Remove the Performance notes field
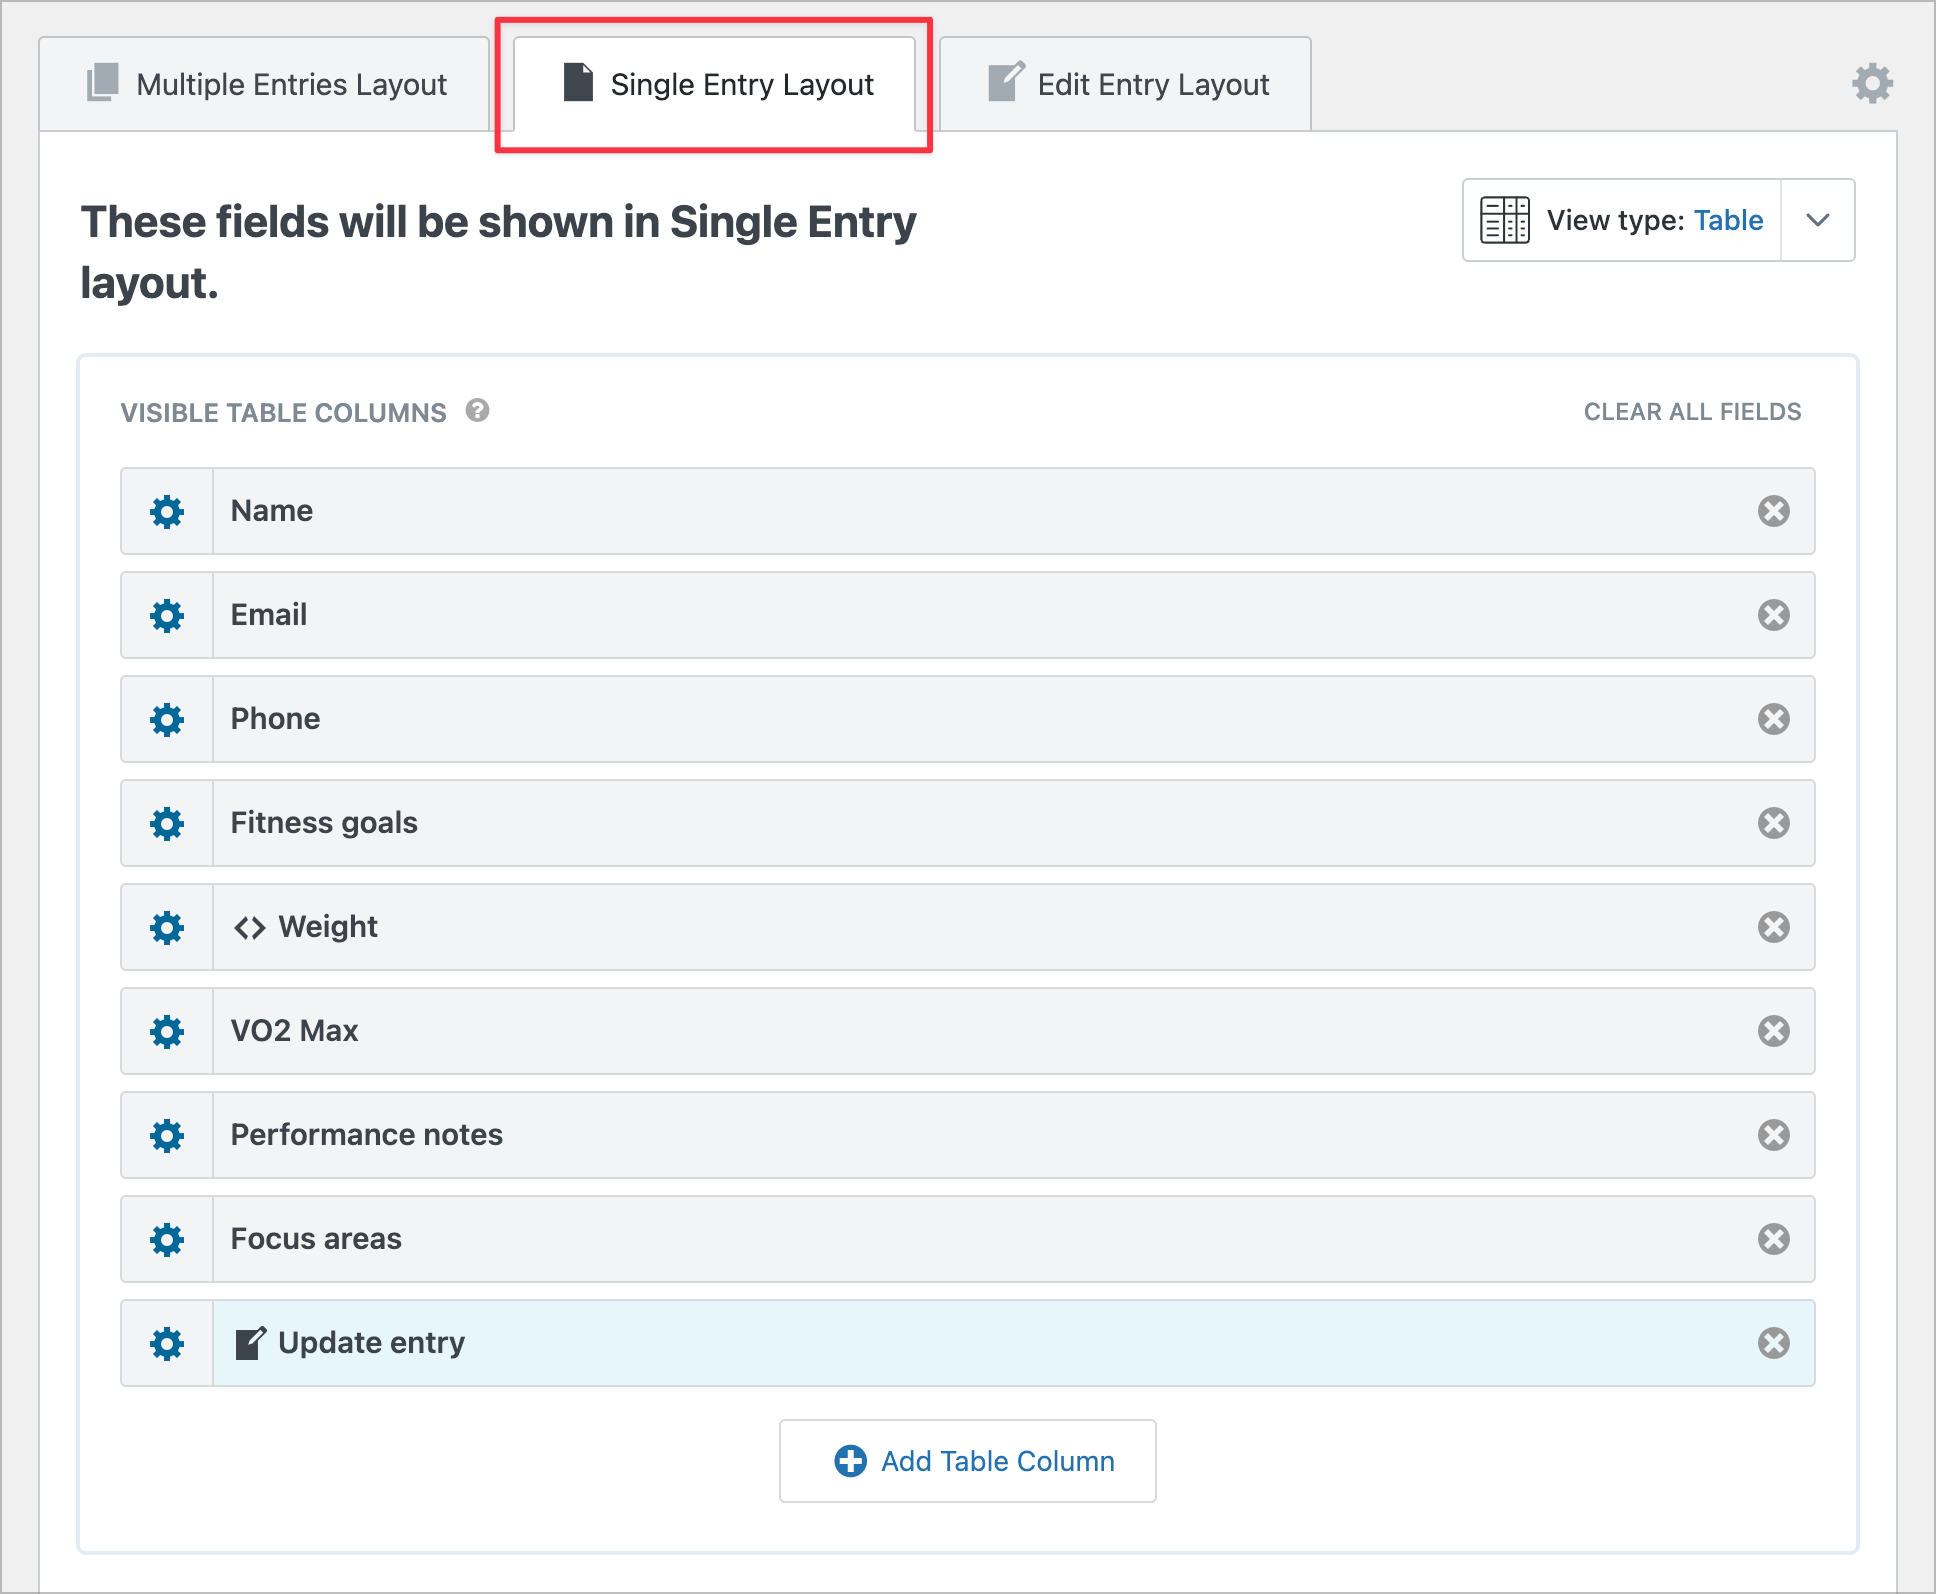The height and width of the screenshot is (1594, 1936). [x=1774, y=1135]
